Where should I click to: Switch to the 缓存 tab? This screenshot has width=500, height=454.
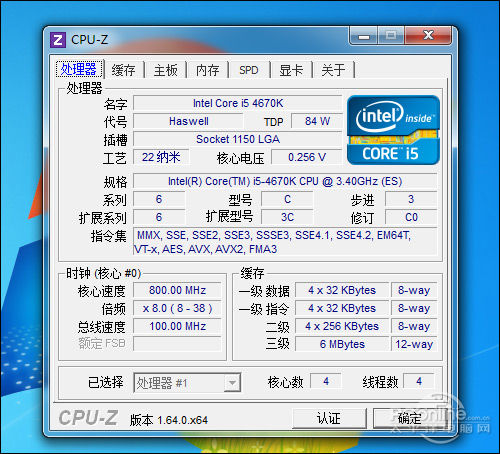124,70
